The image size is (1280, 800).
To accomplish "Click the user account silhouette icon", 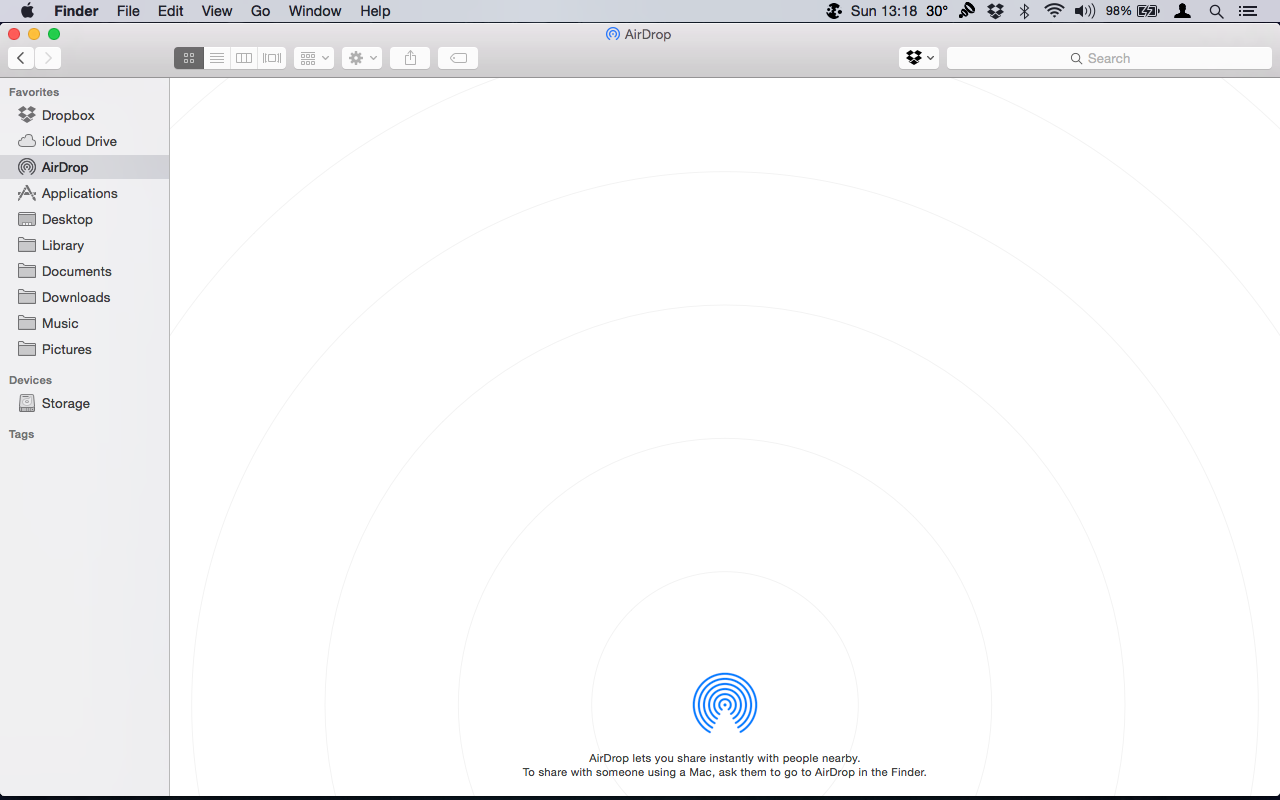I will pyautogui.click(x=1184, y=11).
